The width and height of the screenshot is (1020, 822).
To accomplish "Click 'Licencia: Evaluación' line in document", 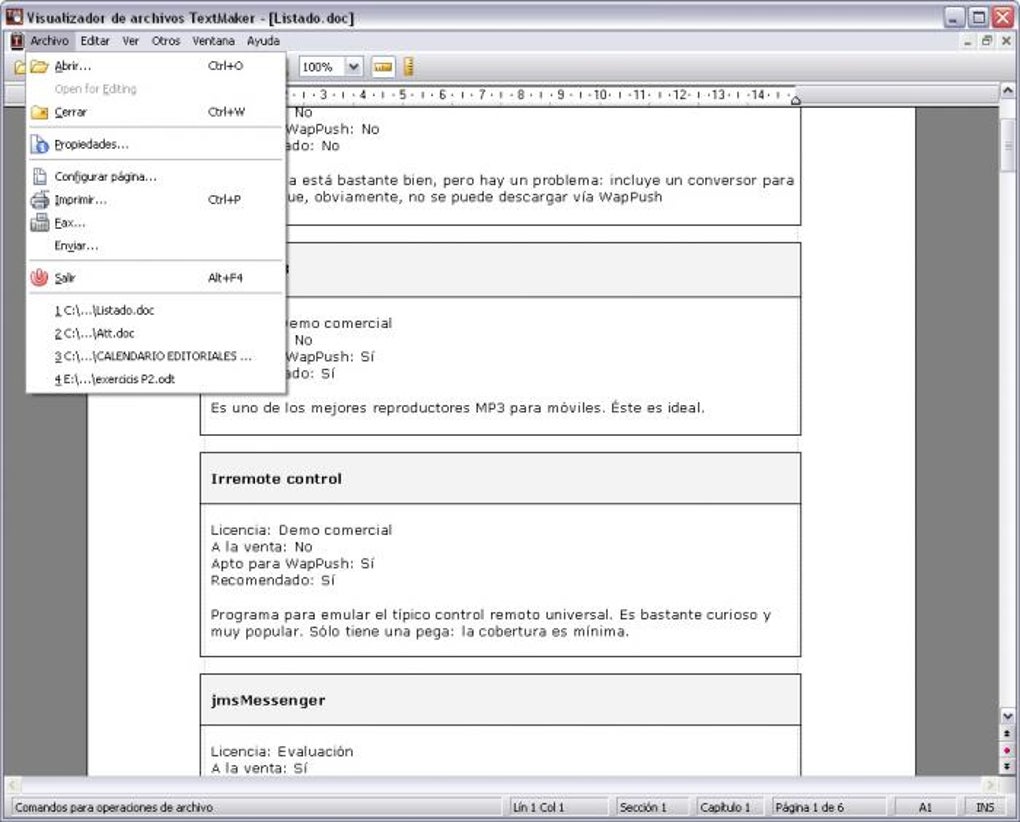I will click(282, 751).
